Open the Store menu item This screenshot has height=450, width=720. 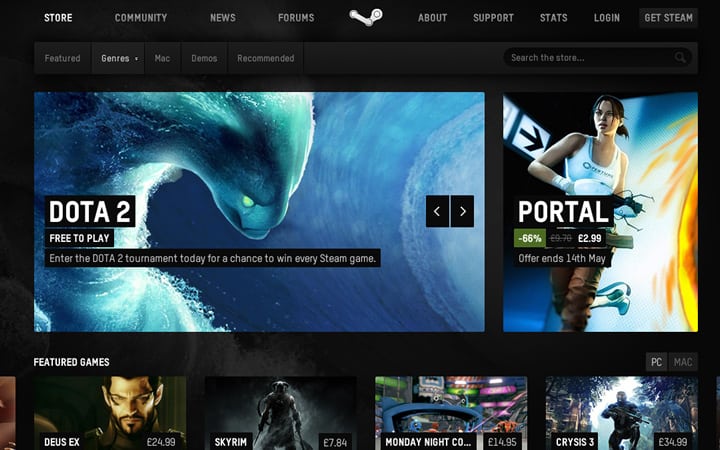58,18
